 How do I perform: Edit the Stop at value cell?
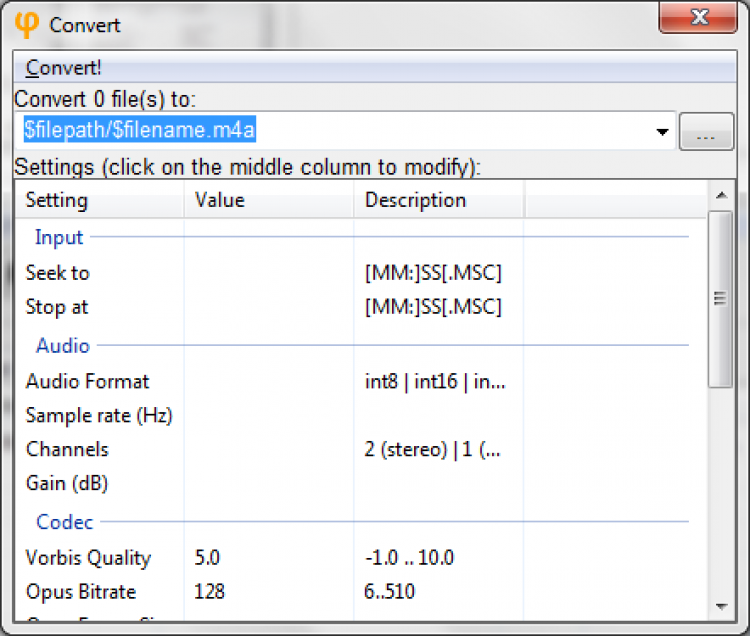(268, 307)
